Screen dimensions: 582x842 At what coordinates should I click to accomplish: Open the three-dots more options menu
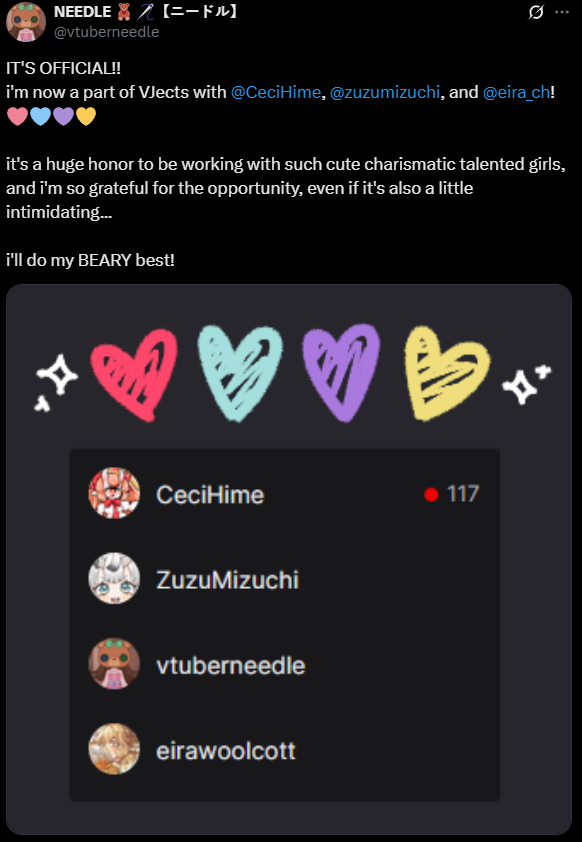562,12
